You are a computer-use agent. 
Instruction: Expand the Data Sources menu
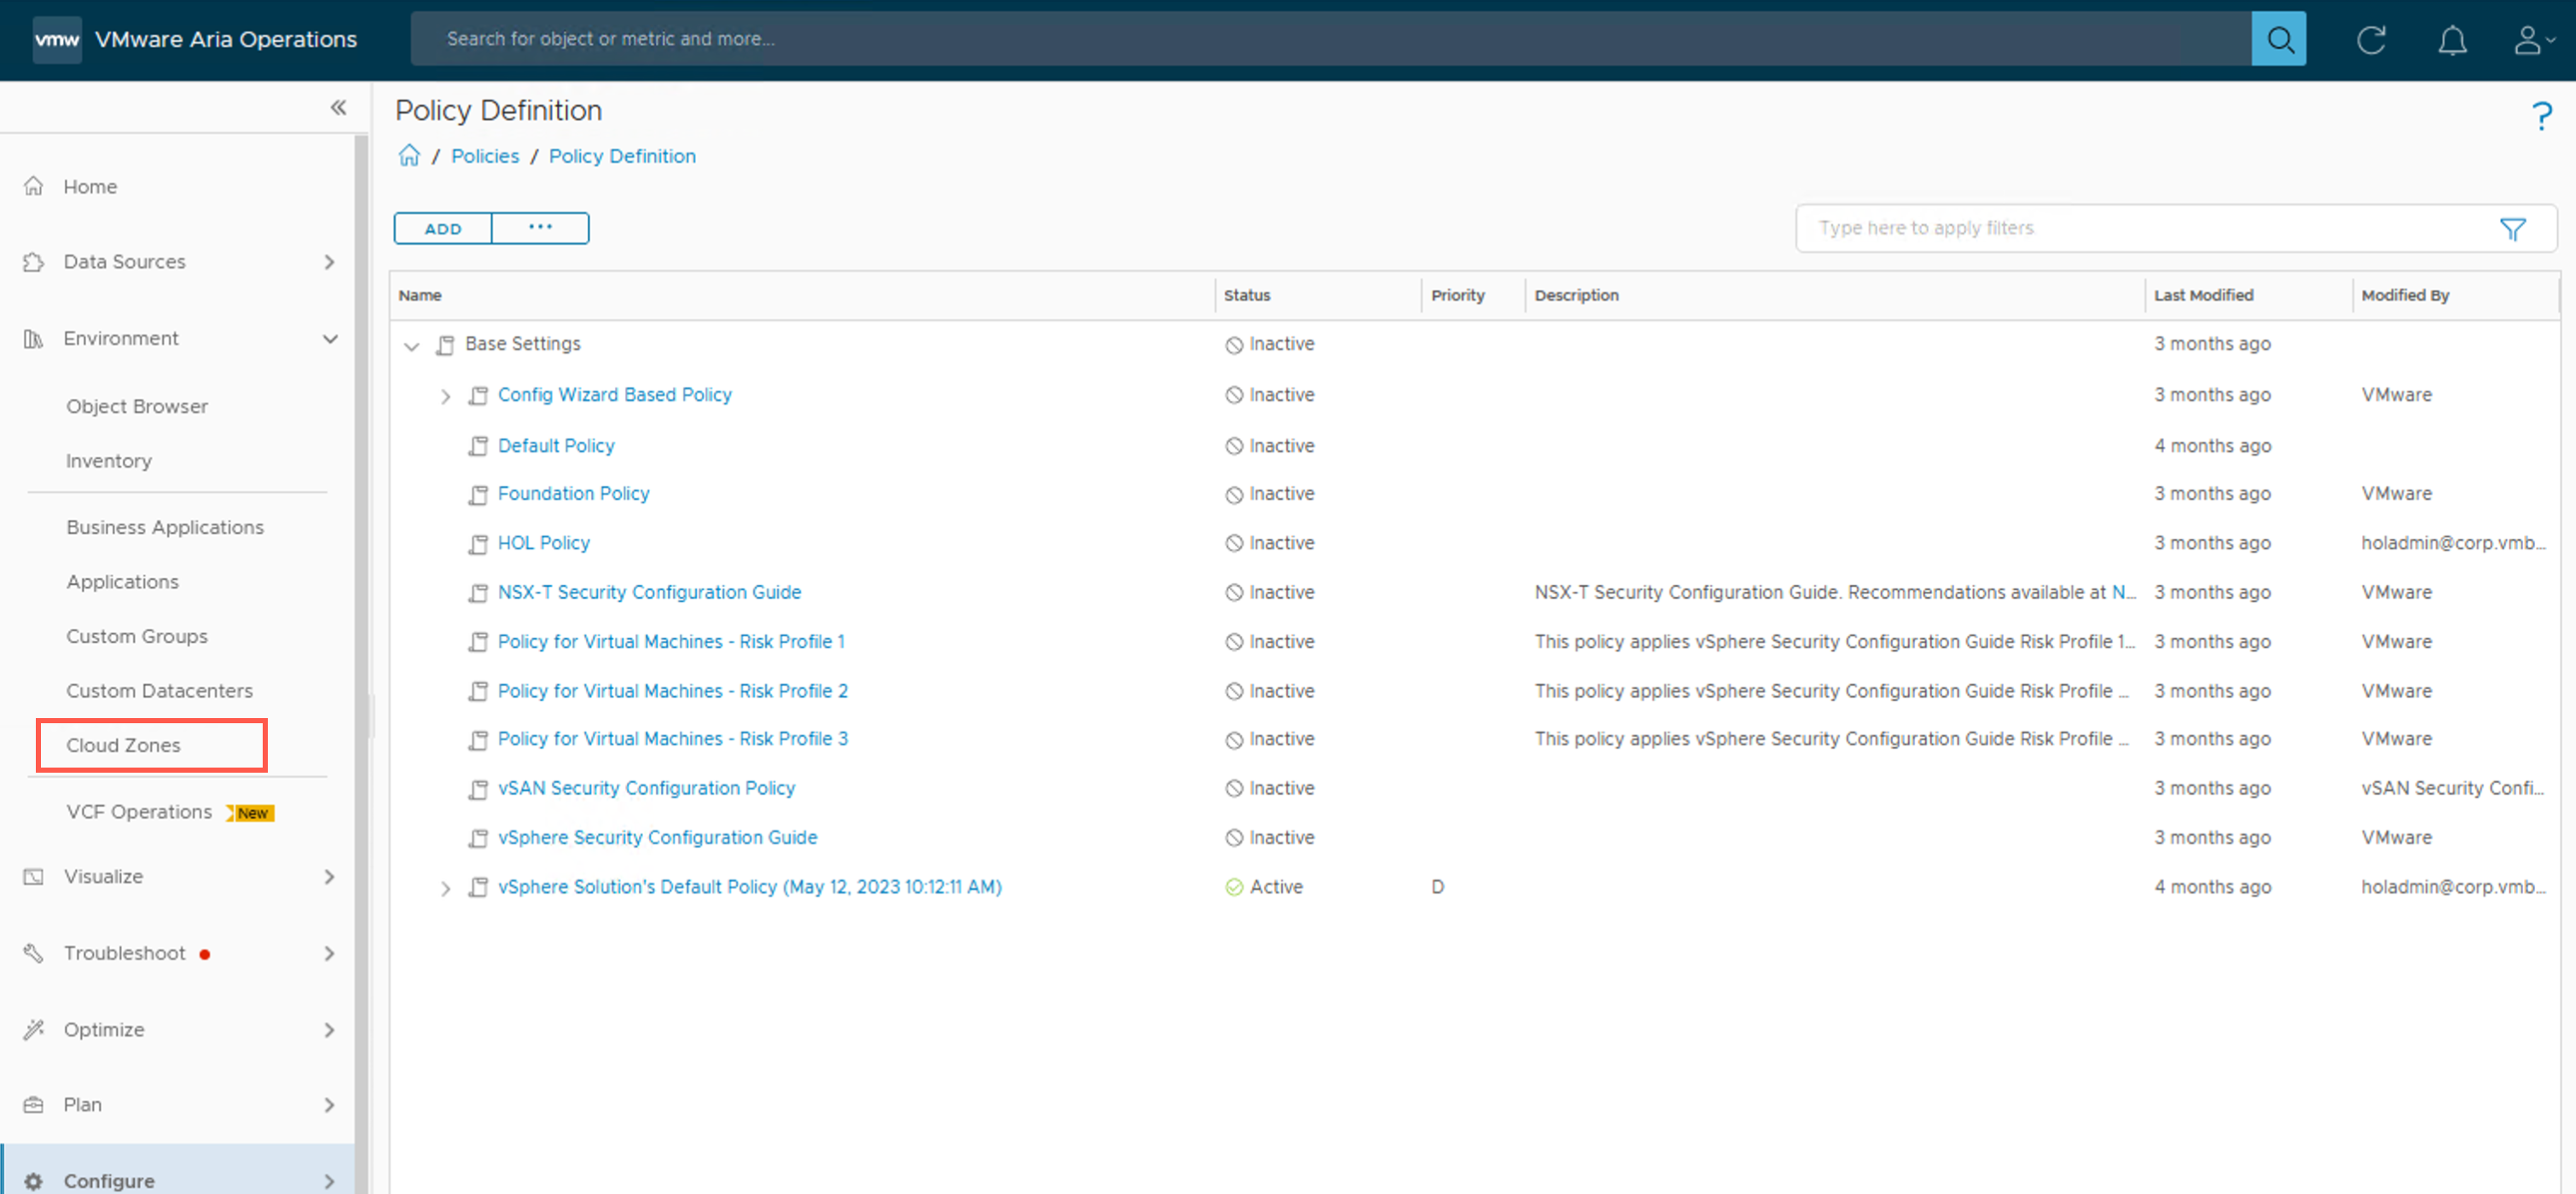[329, 262]
